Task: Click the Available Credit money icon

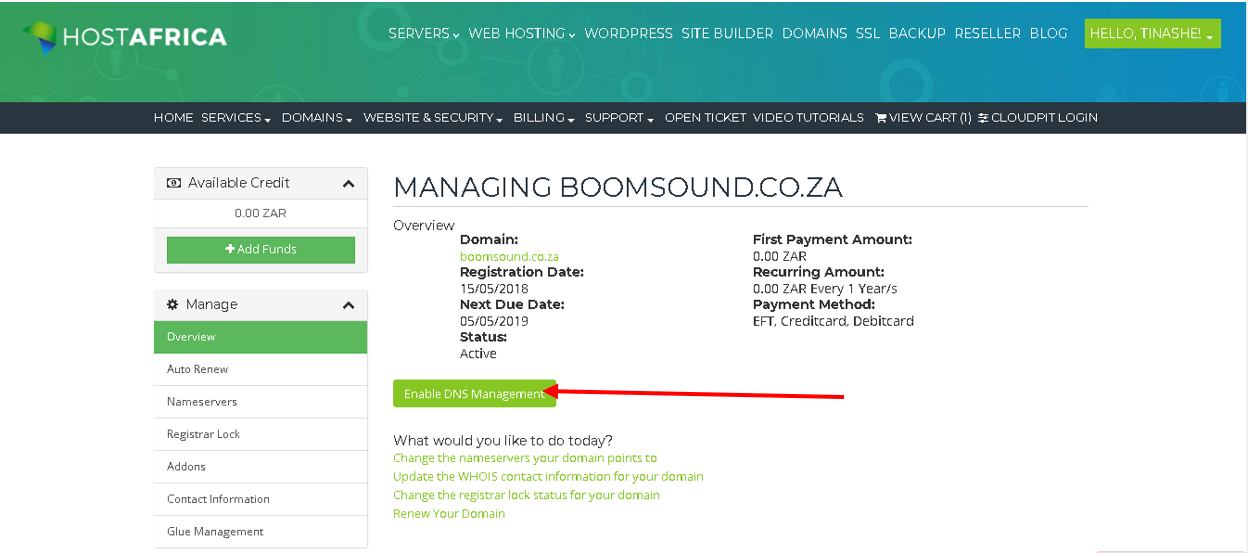Action: point(174,183)
